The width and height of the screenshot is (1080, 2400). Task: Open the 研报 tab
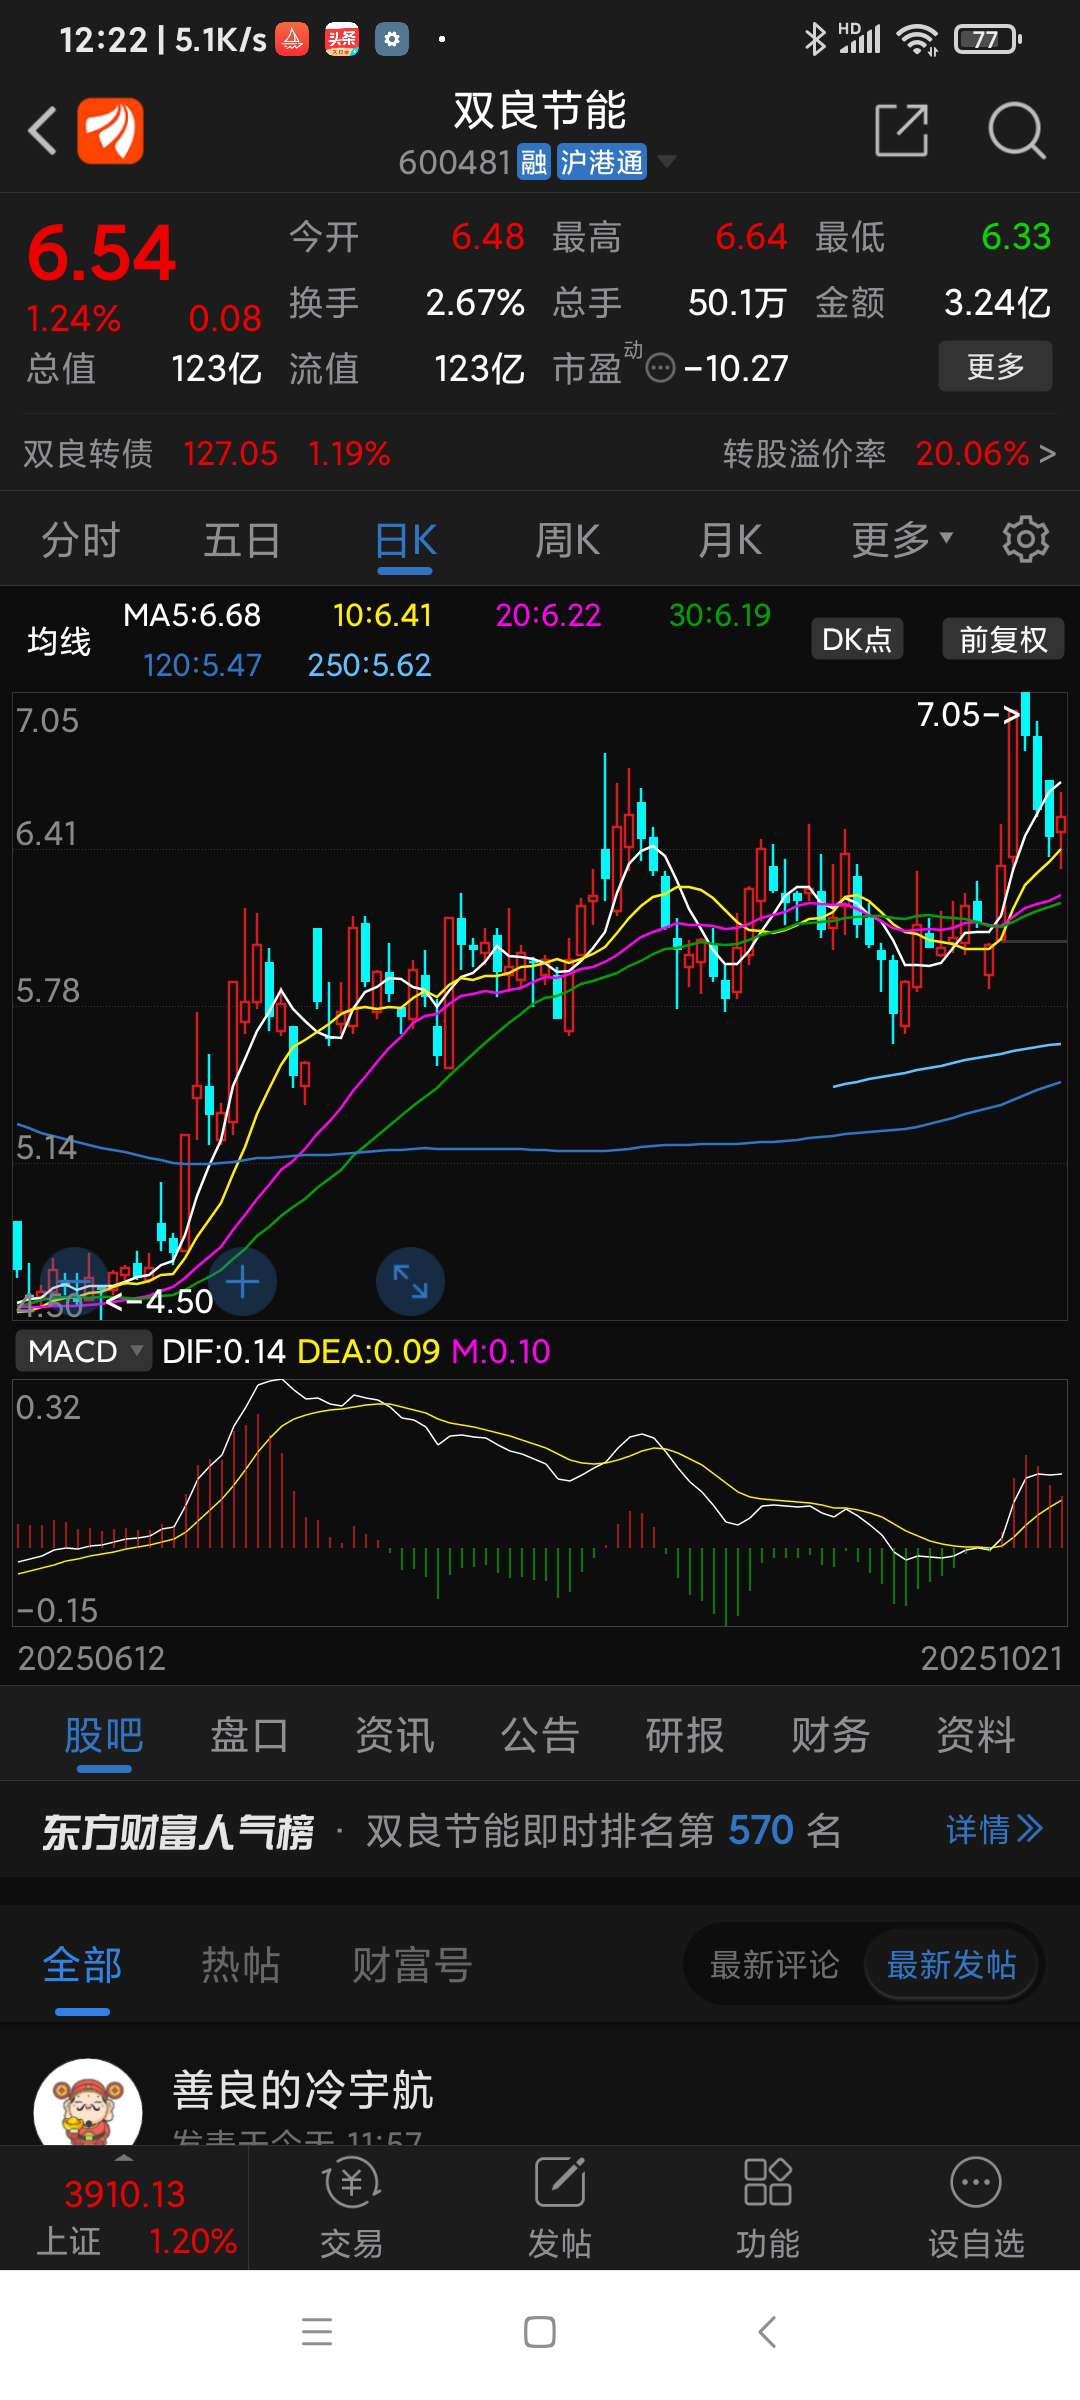click(685, 1735)
